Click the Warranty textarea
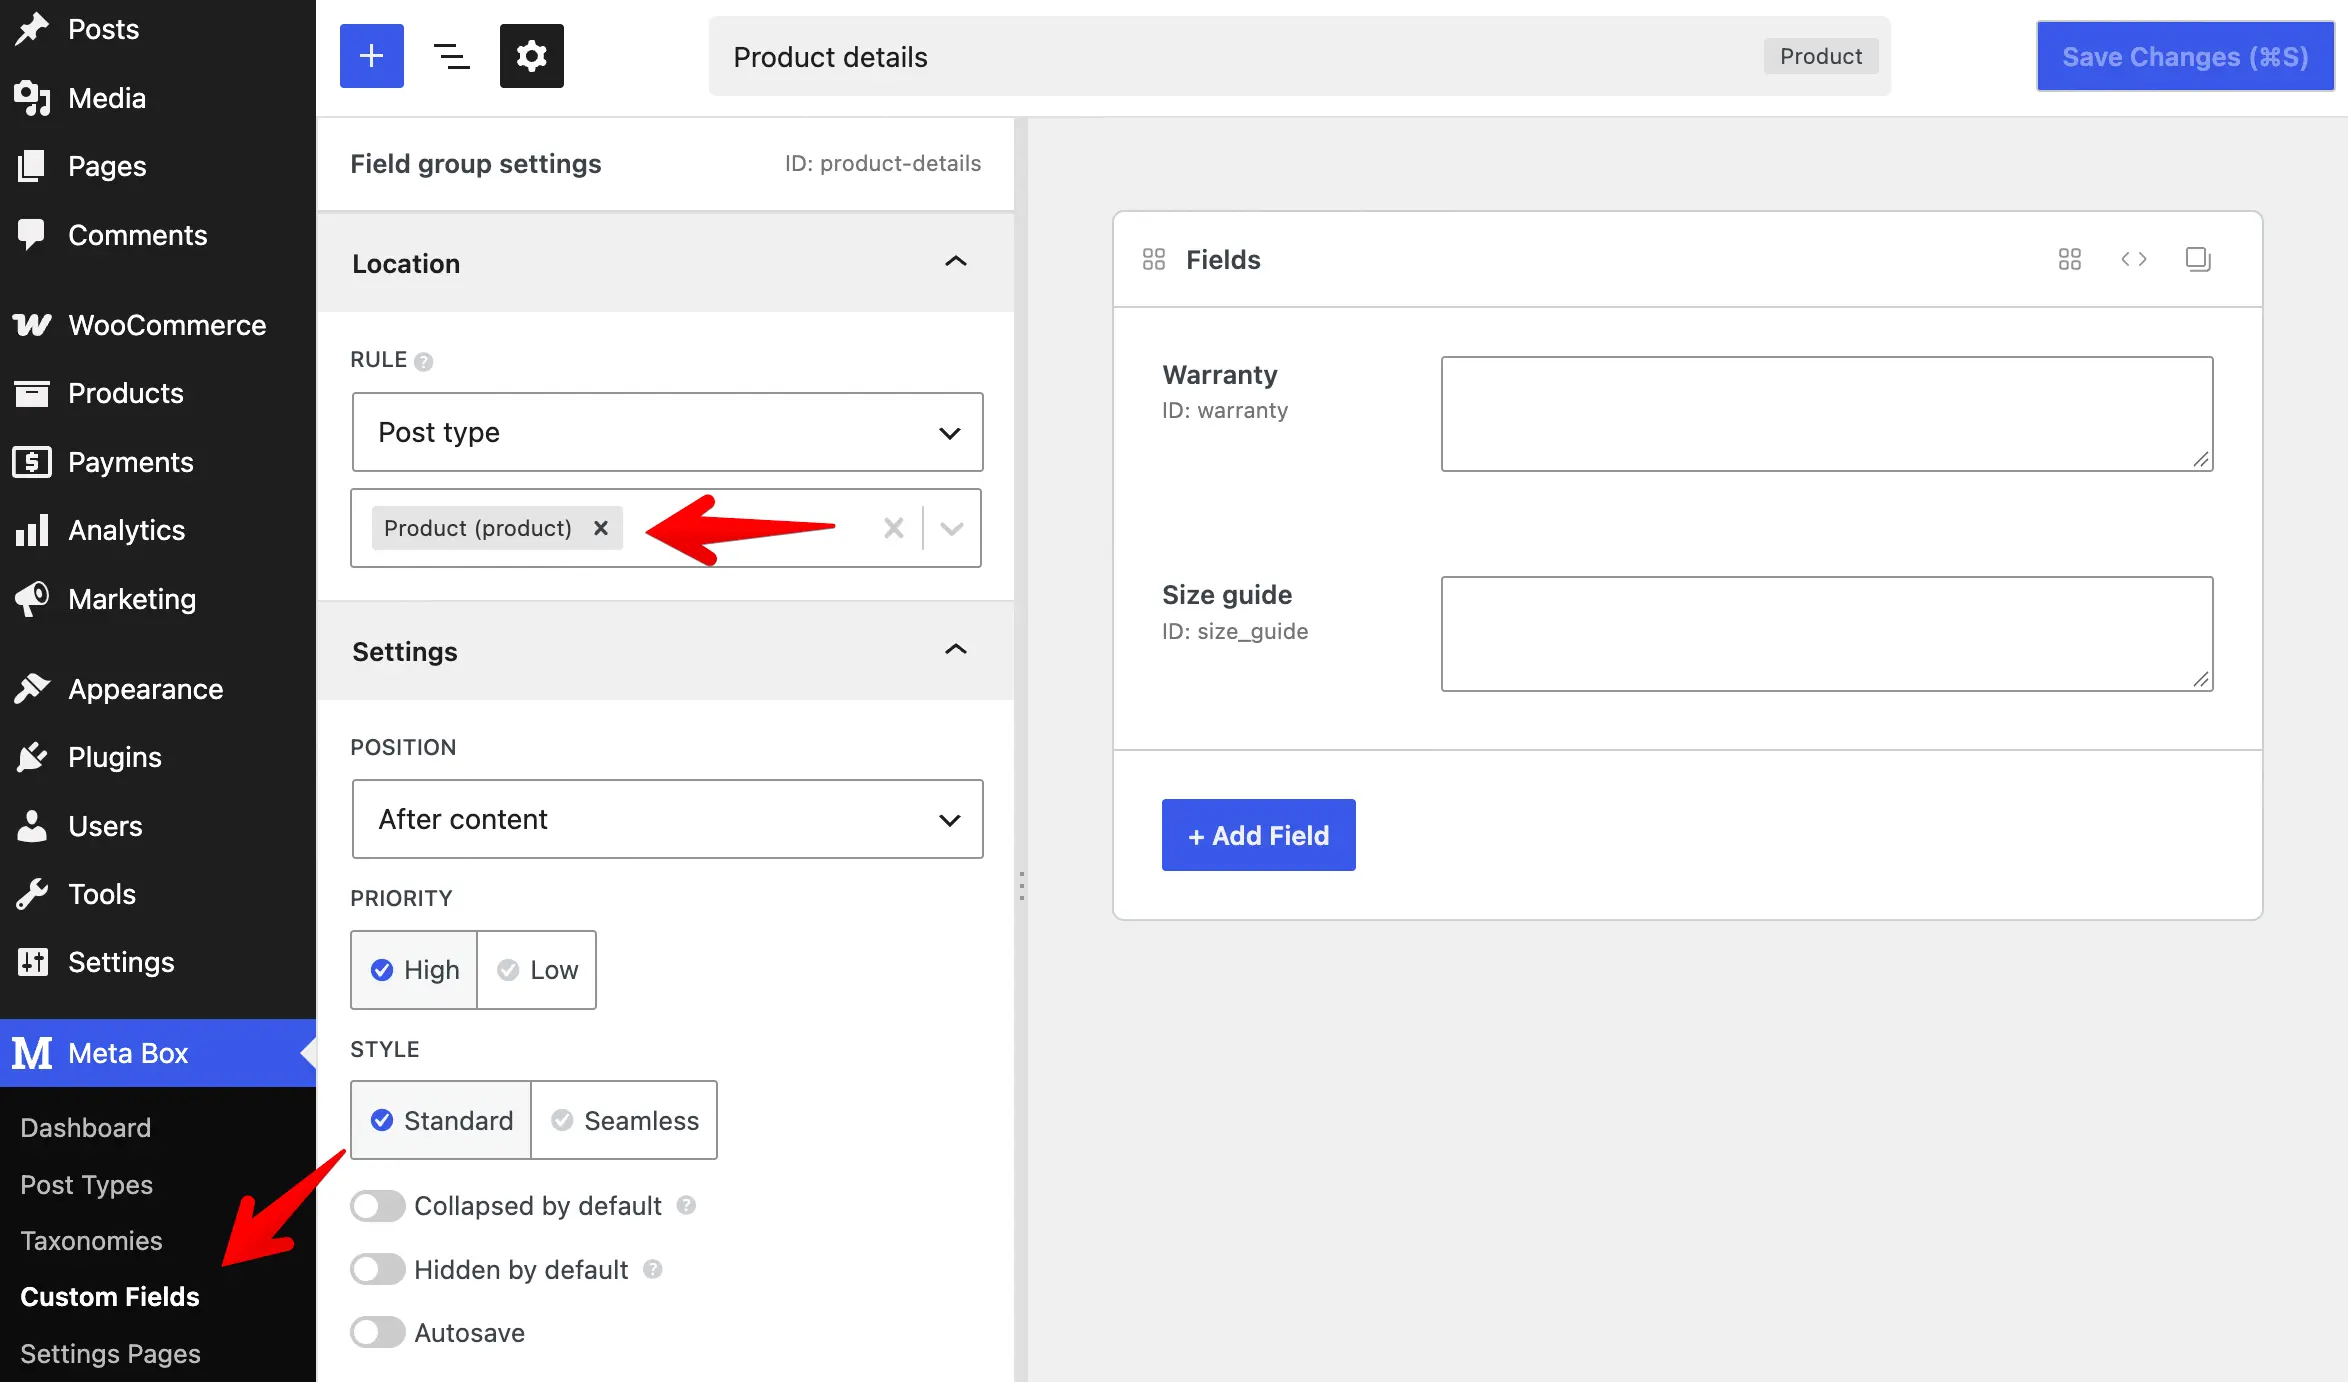This screenshot has height=1382, width=2348. point(1826,414)
